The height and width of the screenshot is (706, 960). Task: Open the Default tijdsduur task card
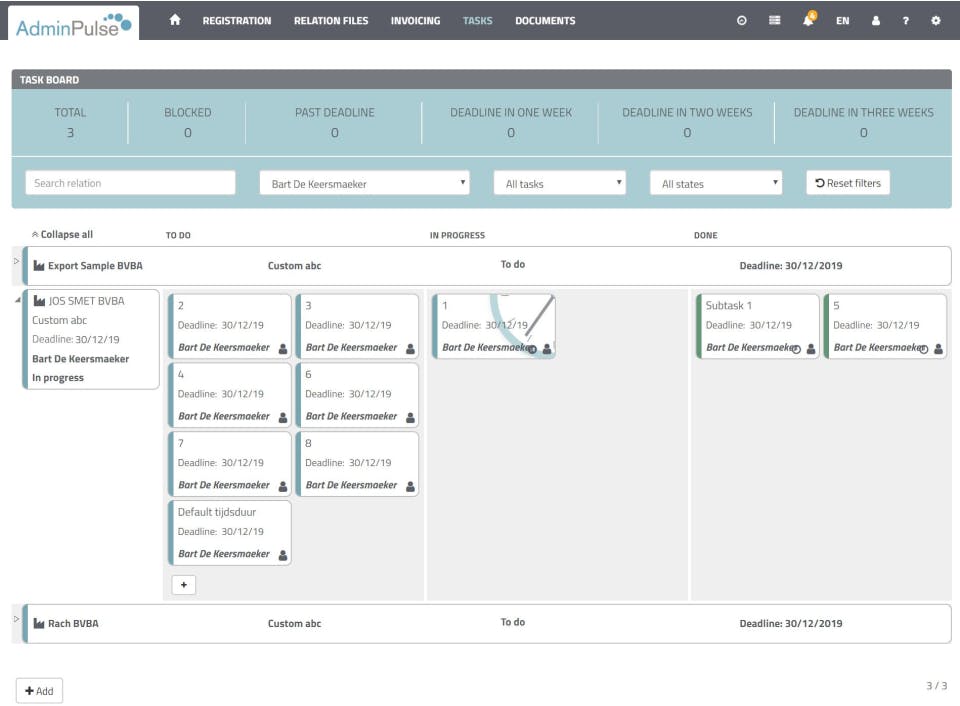point(230,533)
